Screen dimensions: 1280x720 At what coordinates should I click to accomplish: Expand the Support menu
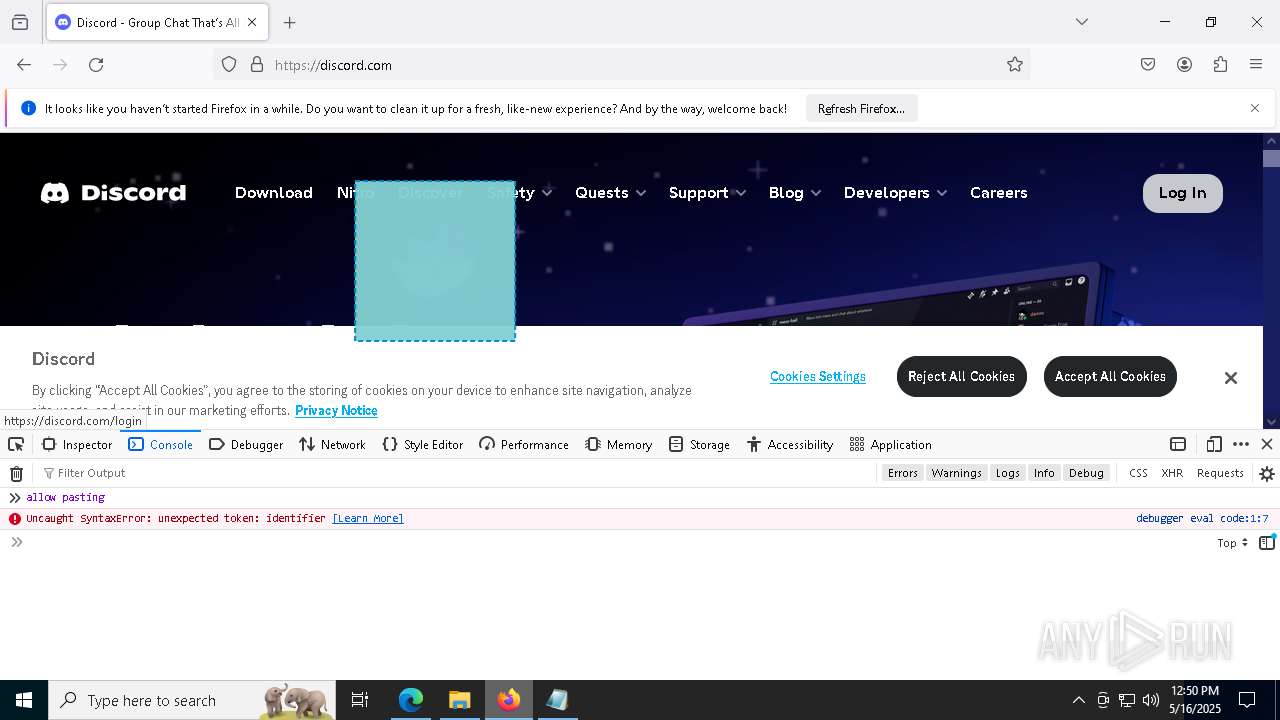(707, 193)
